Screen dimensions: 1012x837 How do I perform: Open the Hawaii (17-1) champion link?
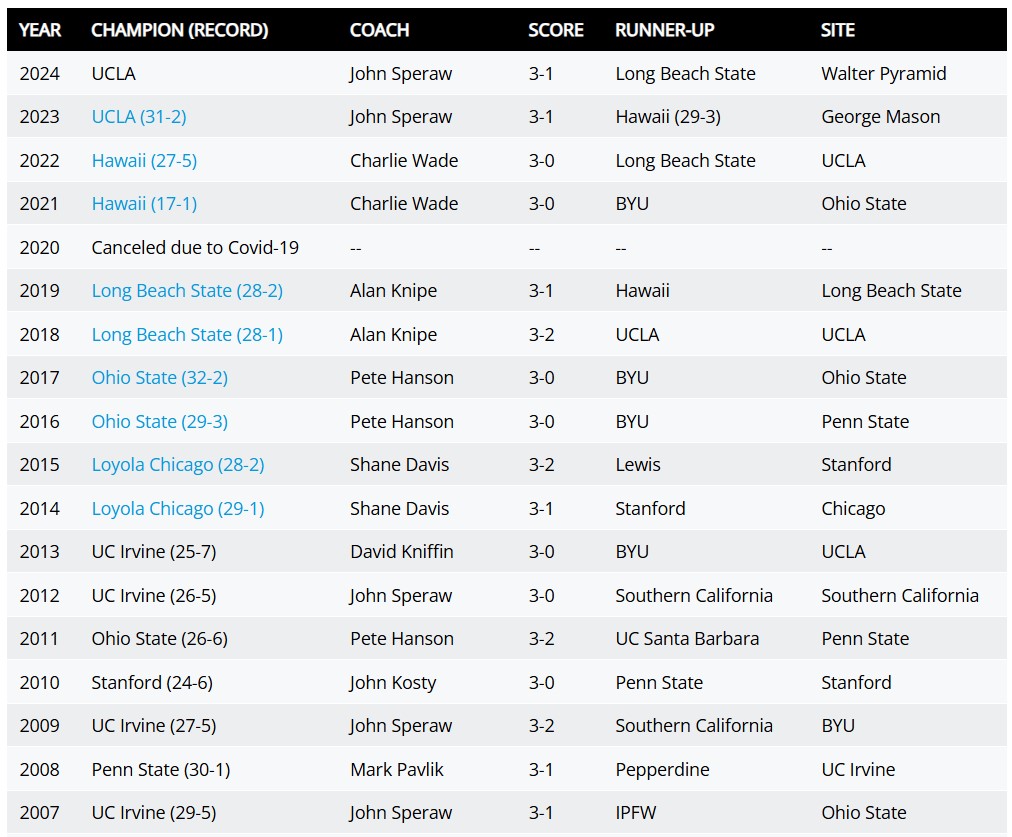[x=144, y=204]
